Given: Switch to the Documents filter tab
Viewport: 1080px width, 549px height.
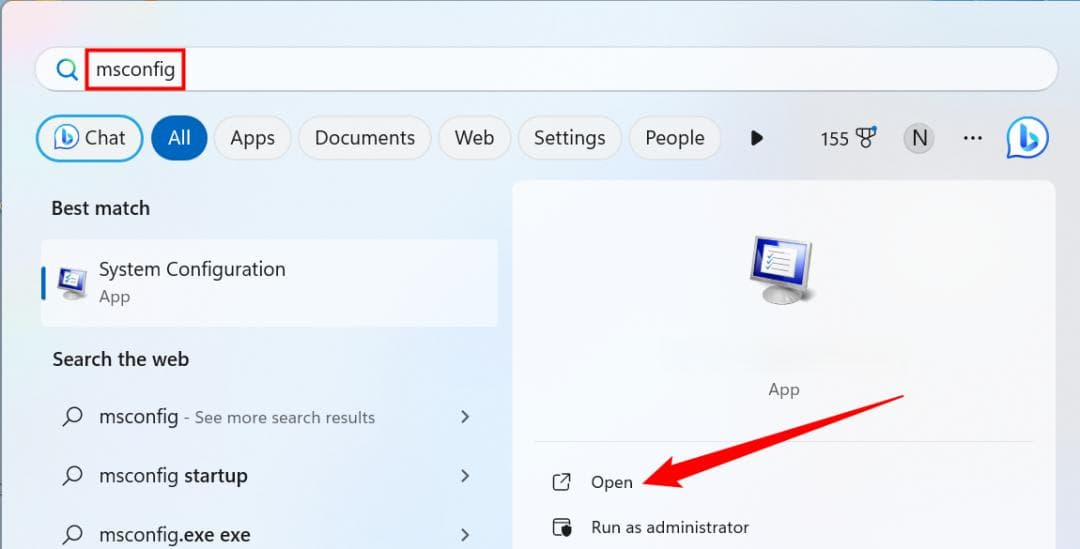Looking at the screenshot, I should (x=364, y=138).
